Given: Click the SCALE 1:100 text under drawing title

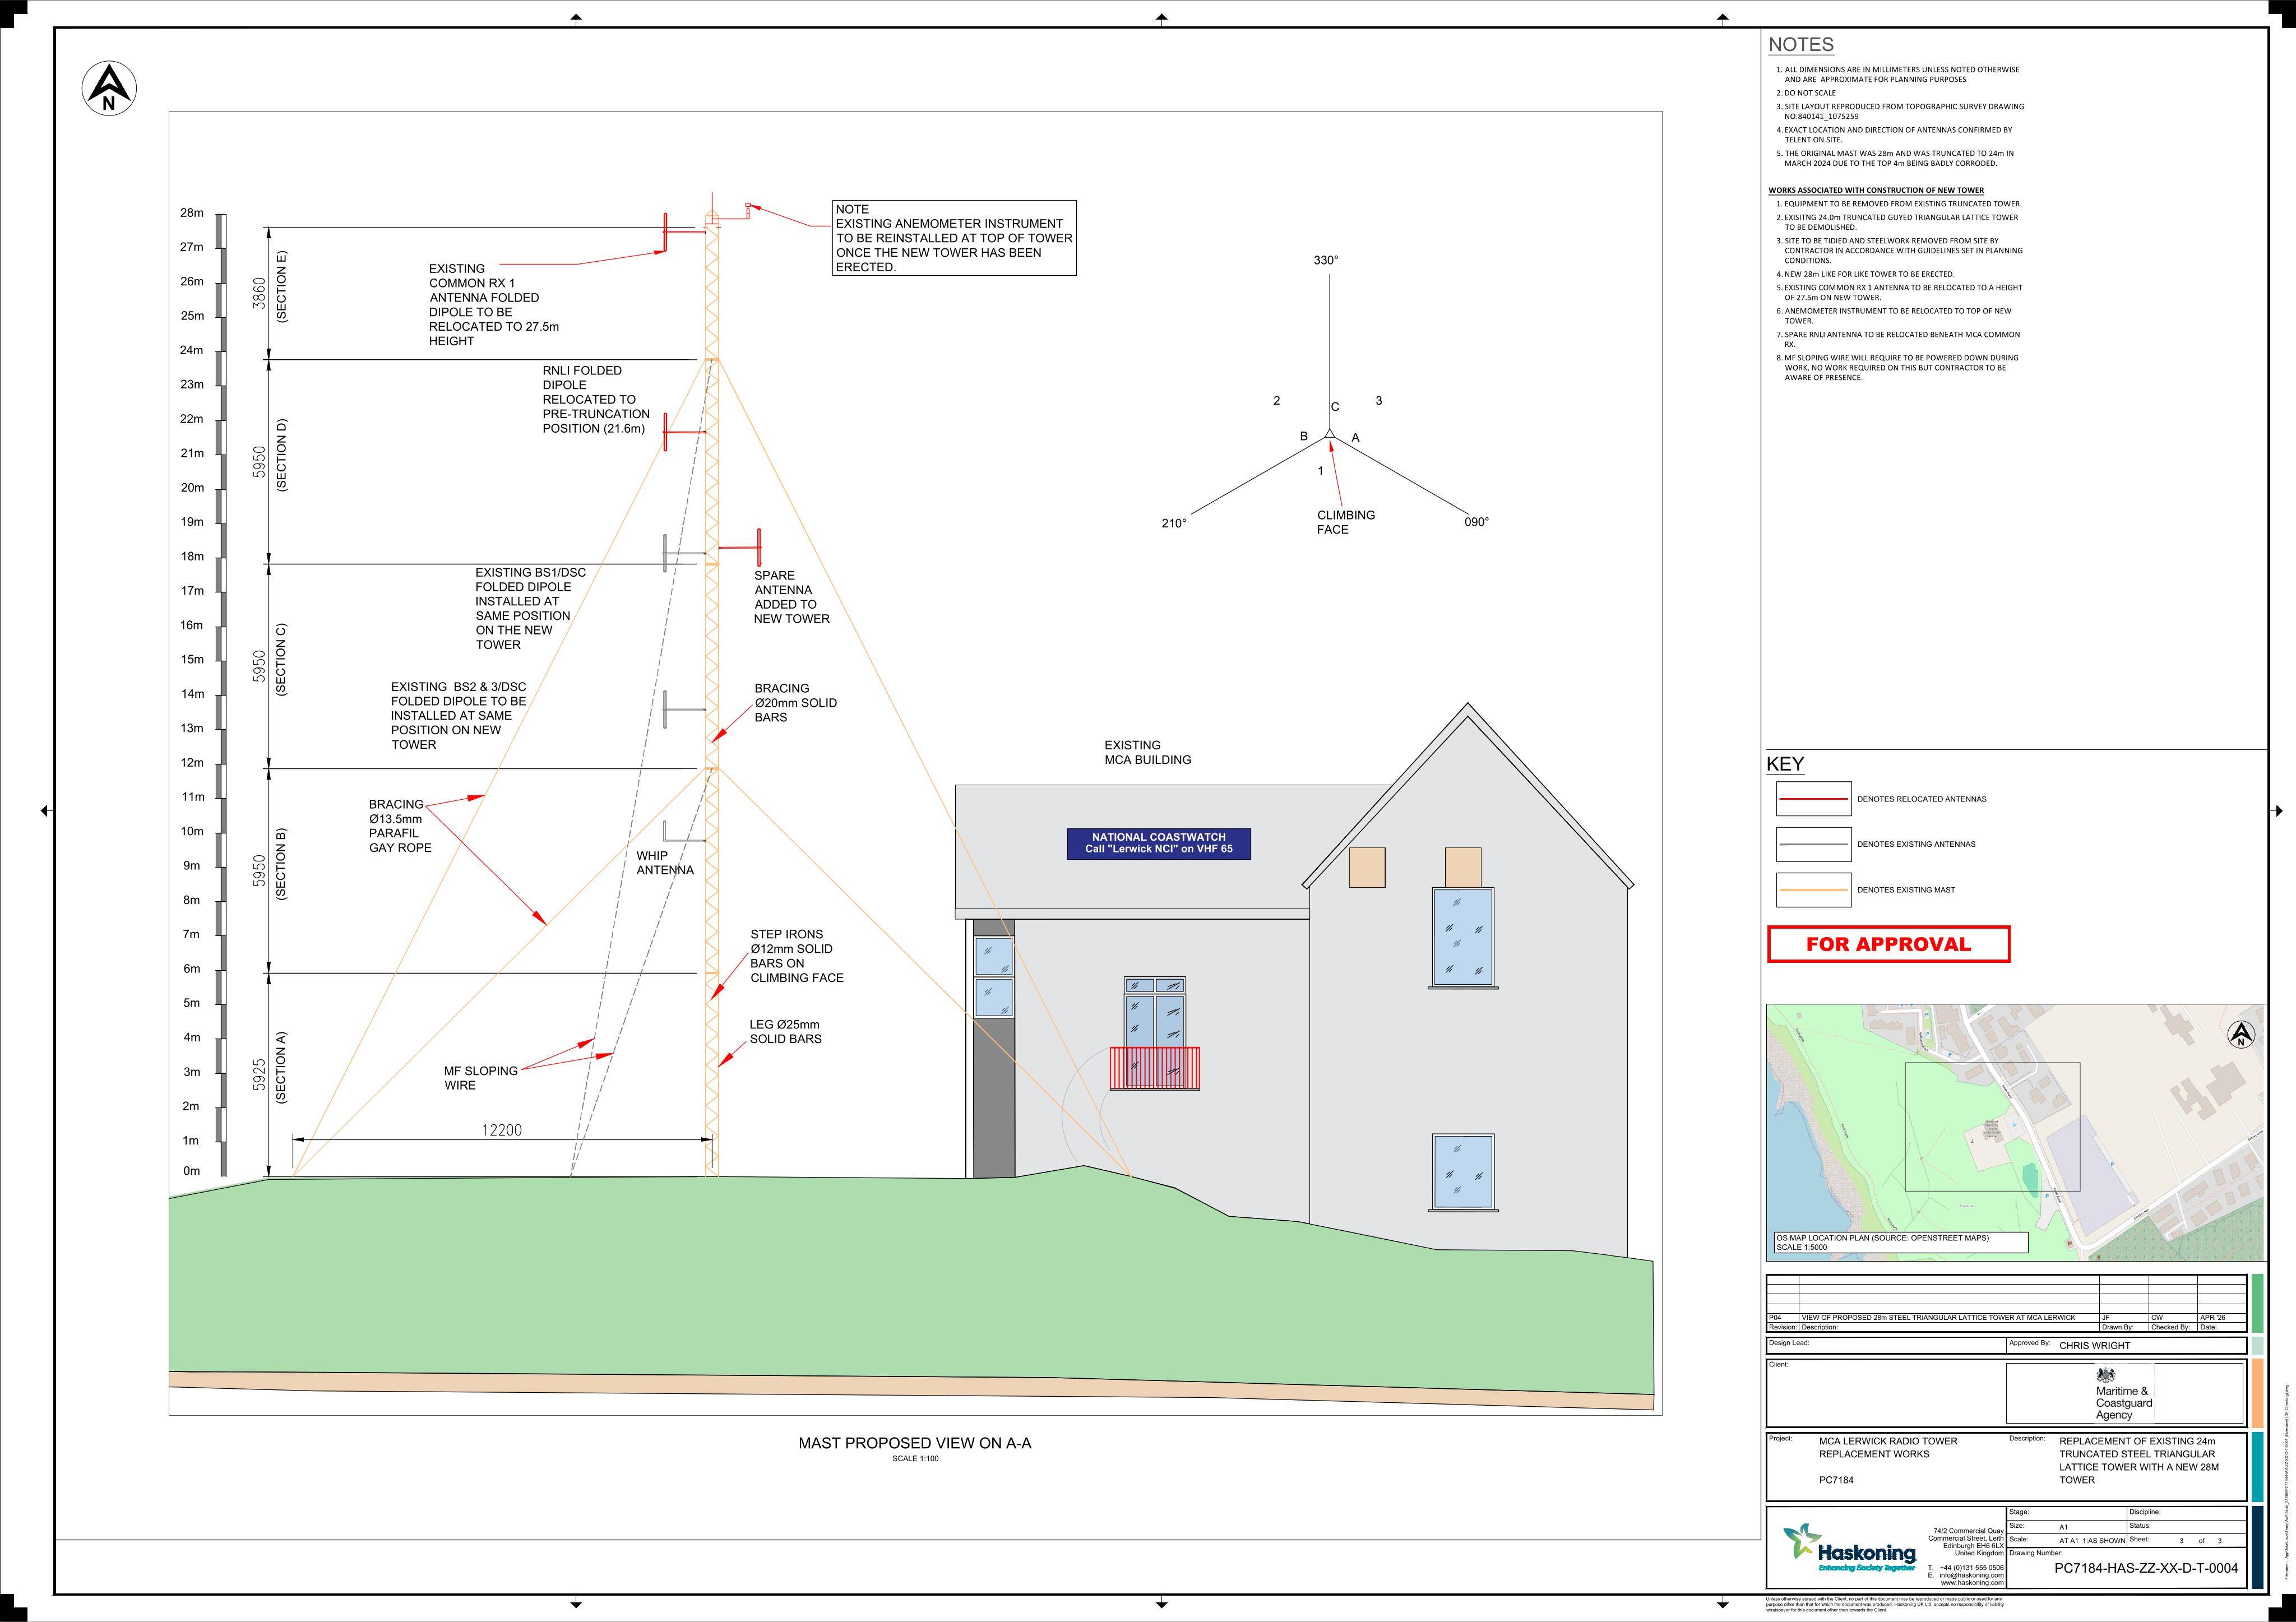Looking at the screenshot, I should coord(915,1459).
